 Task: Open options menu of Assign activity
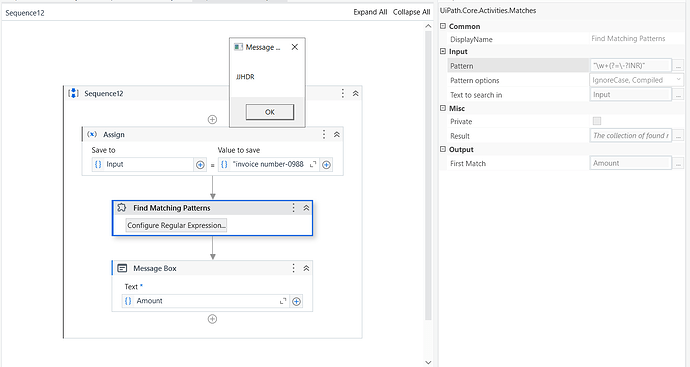pyautogui.click(x=324, y=134)
